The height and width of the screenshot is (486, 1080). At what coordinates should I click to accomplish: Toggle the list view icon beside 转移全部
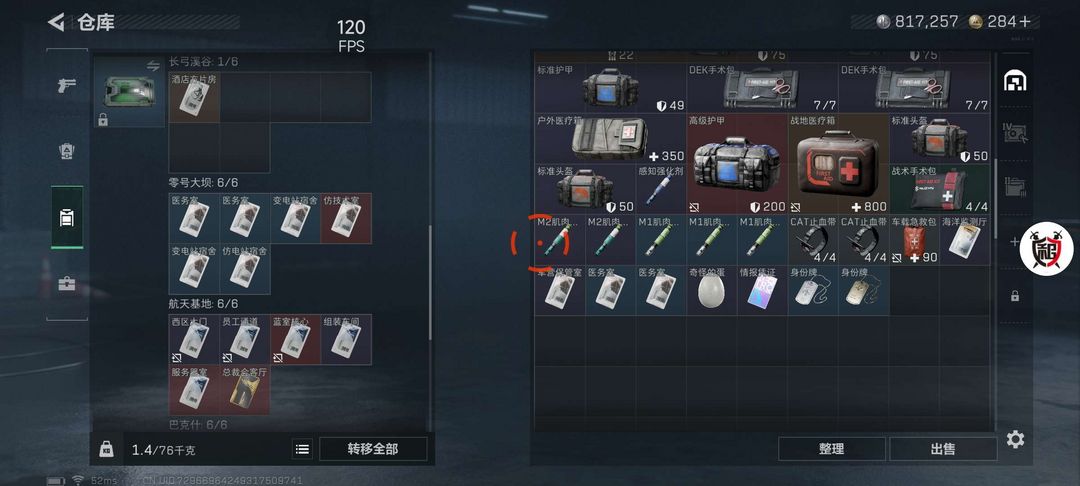302,449
